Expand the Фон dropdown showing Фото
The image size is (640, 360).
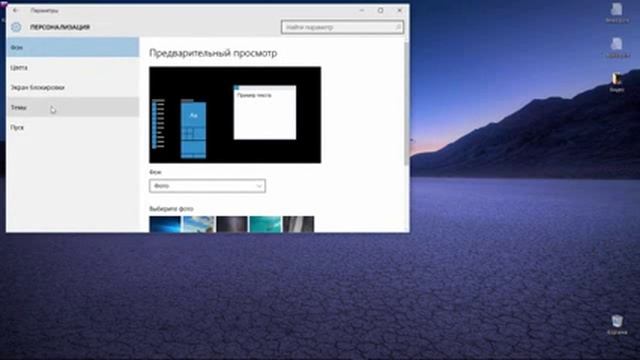(207, 186)
